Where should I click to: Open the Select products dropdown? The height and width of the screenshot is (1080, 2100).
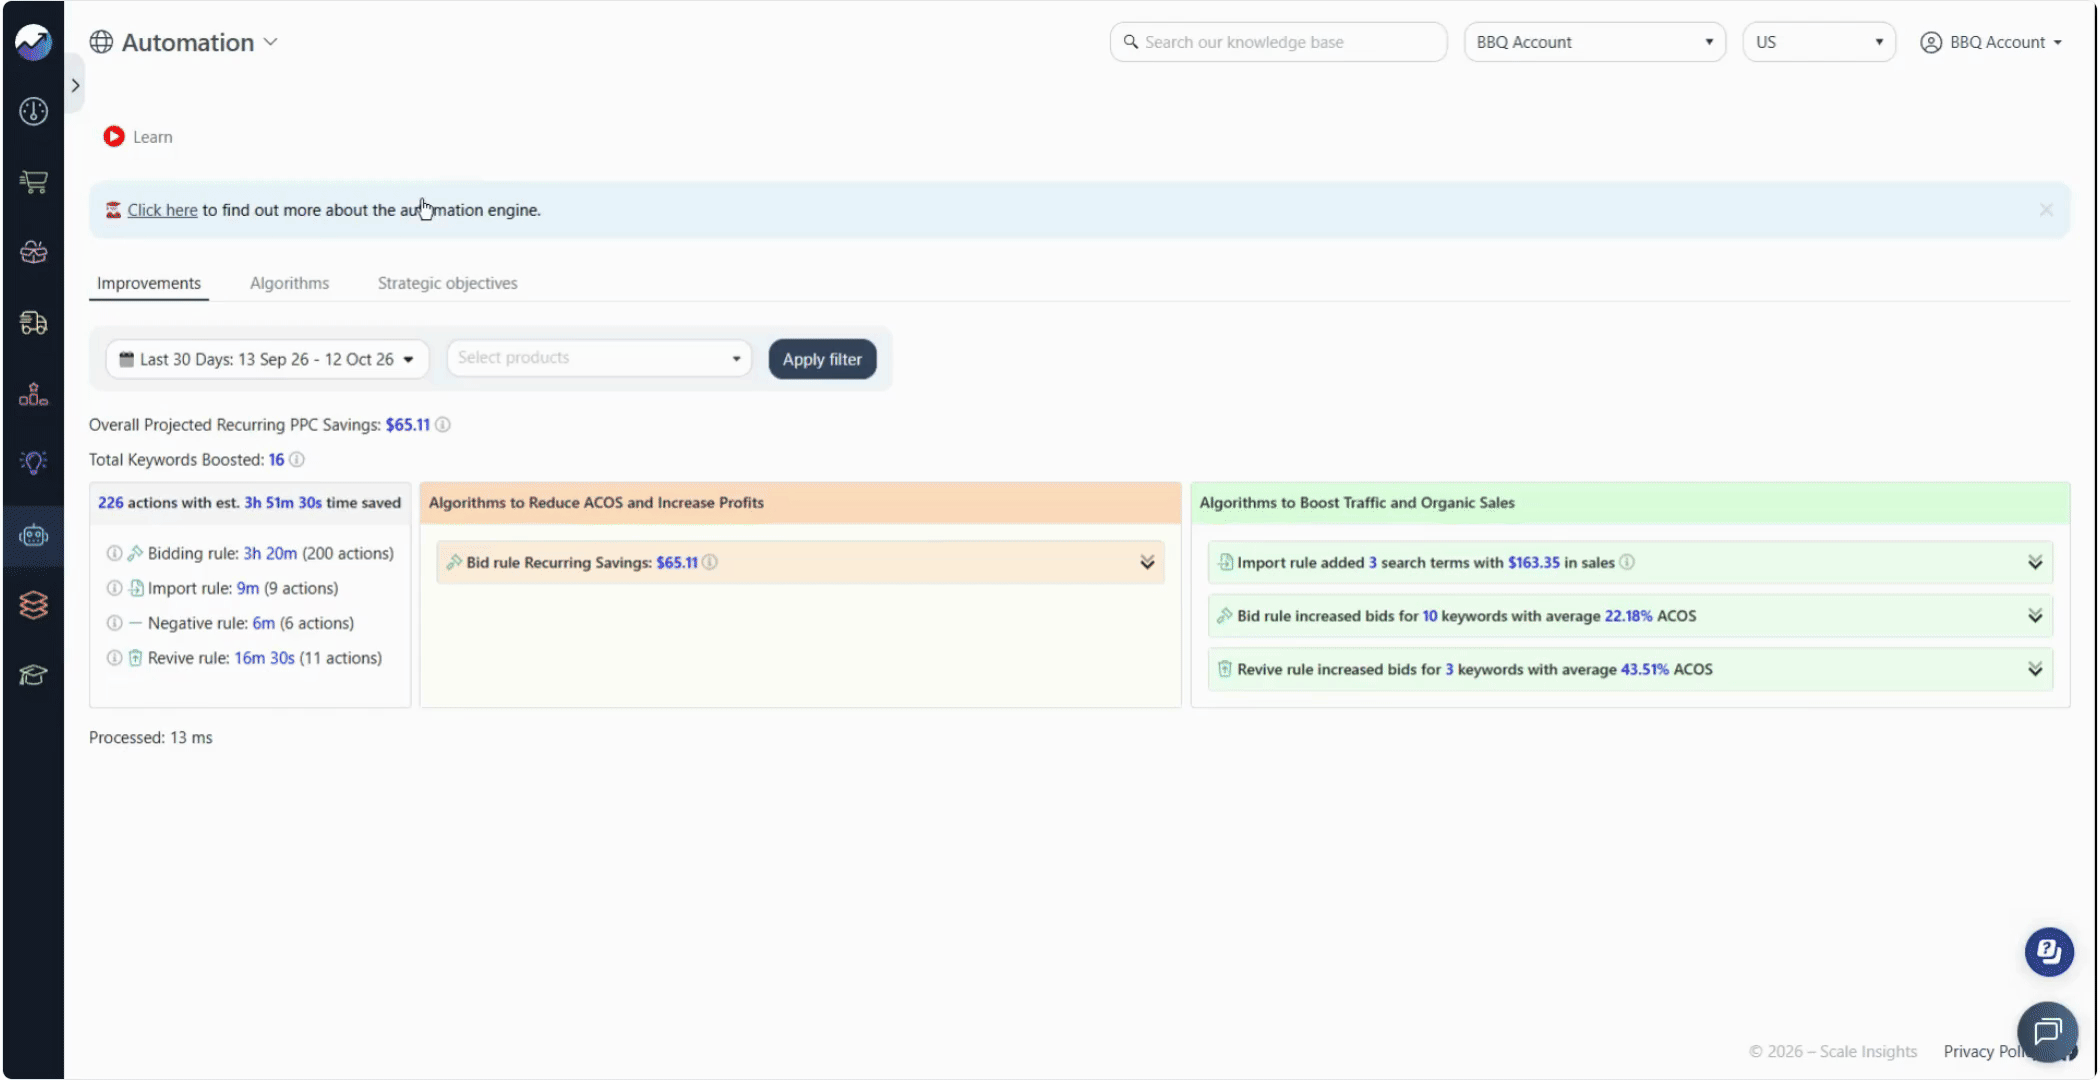coord(599,358)
